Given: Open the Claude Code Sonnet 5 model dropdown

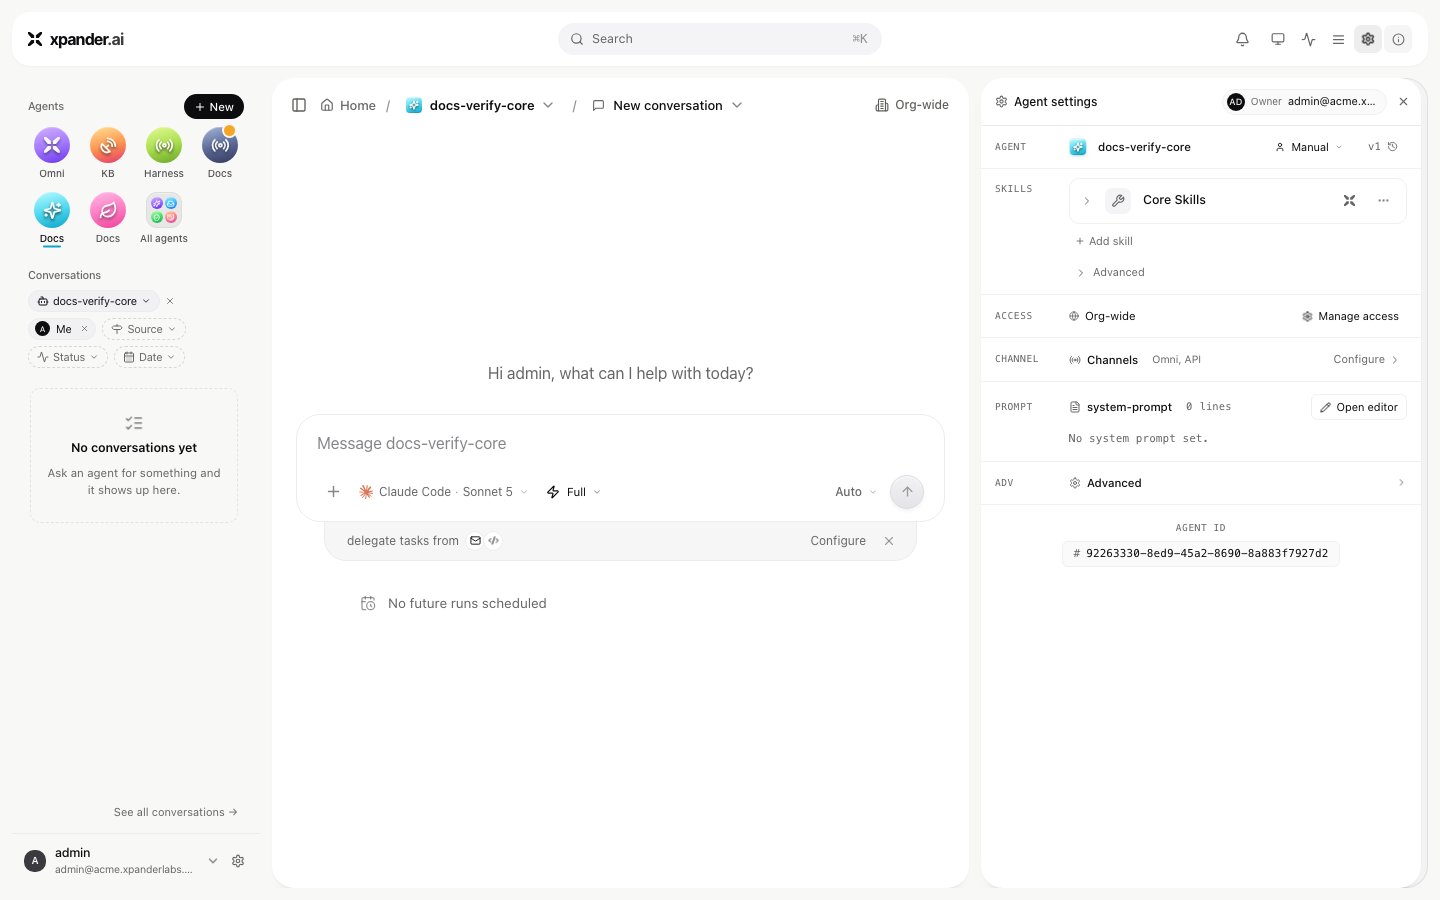Looking at the screenshot, I should coord(443,492).
